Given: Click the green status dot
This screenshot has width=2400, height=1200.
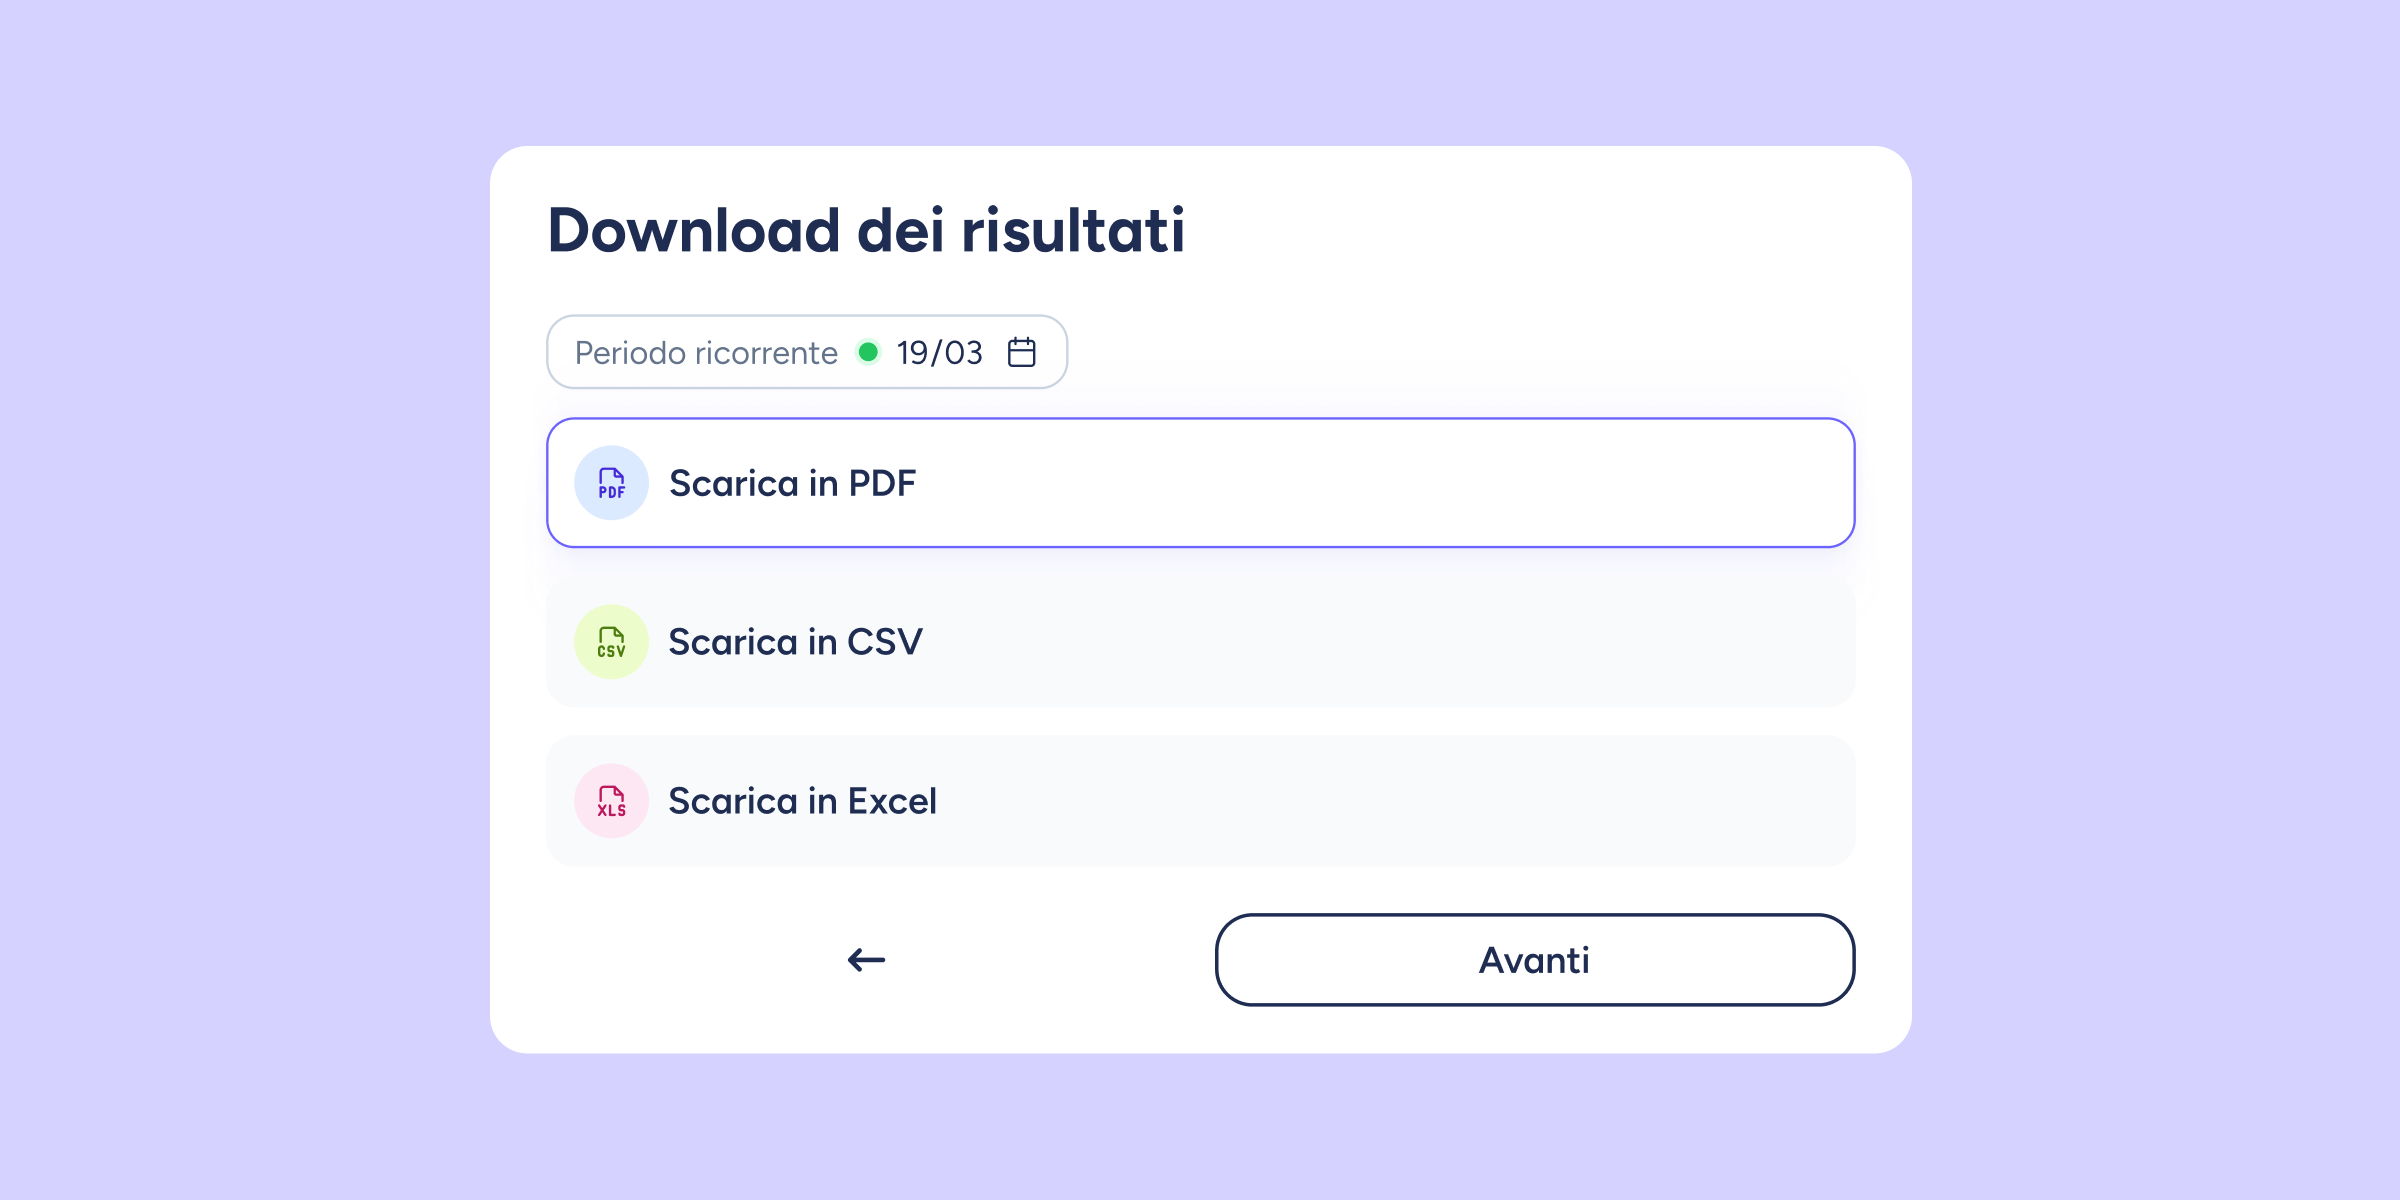Looking at the screenshot, I should click(x=868, y=352).
